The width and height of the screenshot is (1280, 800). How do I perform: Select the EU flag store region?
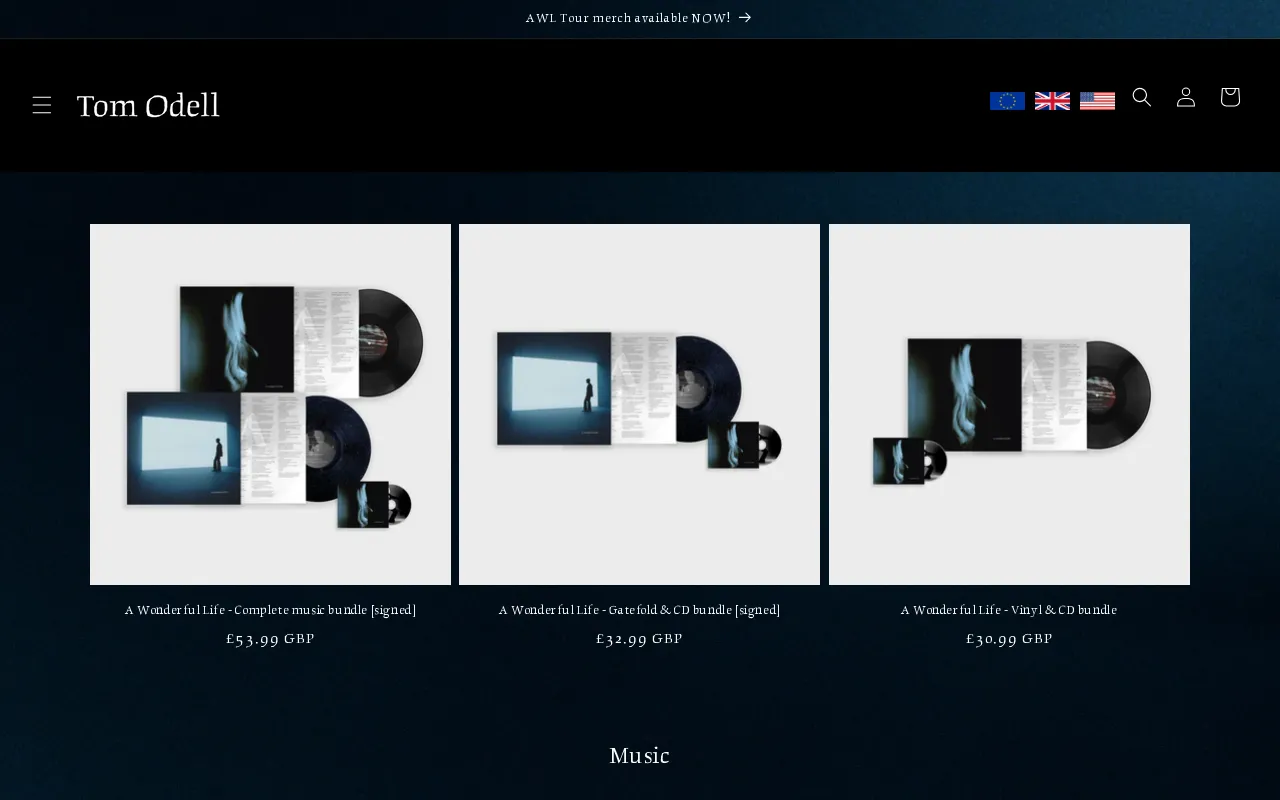click(x=1007, y=100)
